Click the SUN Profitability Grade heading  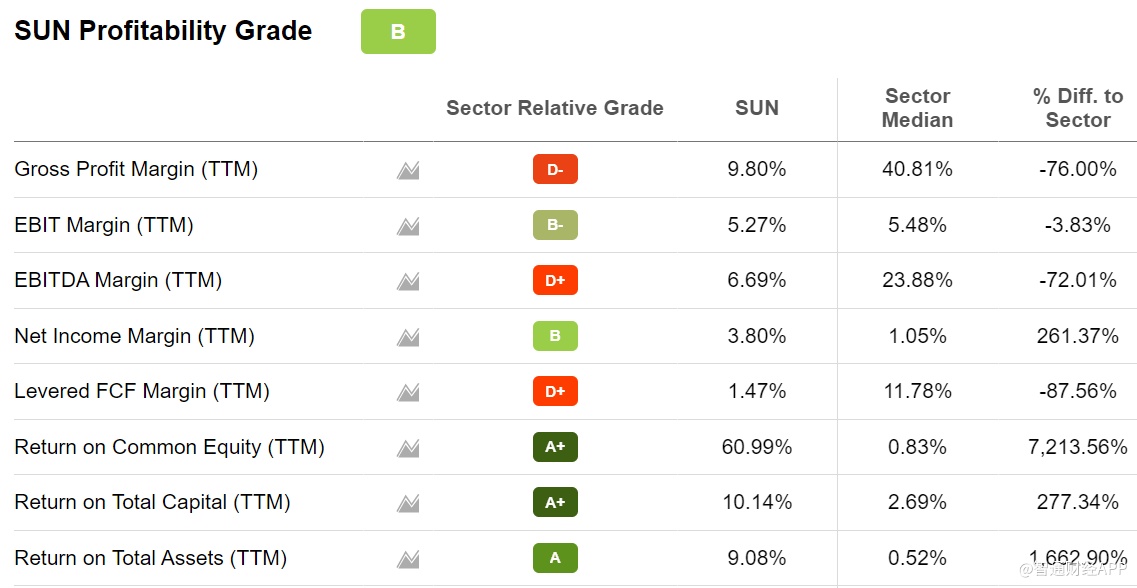click(x=163, y=31)
